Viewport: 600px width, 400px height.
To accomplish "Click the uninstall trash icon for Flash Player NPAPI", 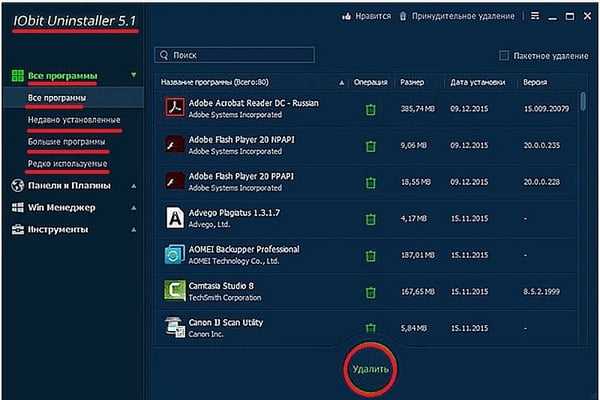I will click(370, 146).
